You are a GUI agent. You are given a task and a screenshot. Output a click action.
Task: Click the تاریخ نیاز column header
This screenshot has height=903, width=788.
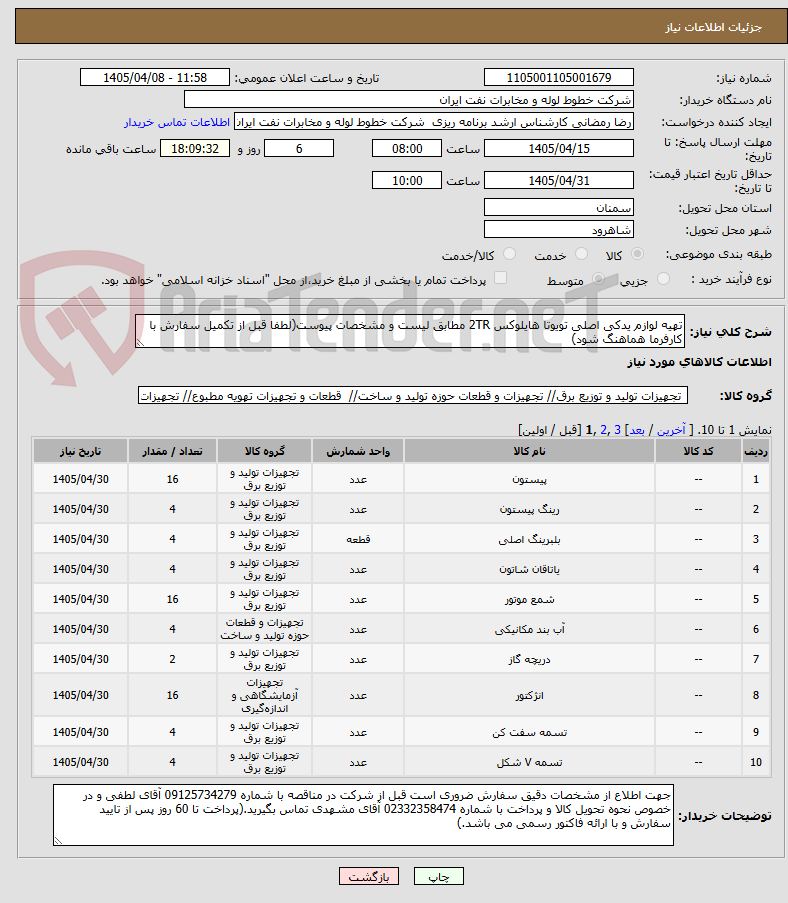[80, 451]
